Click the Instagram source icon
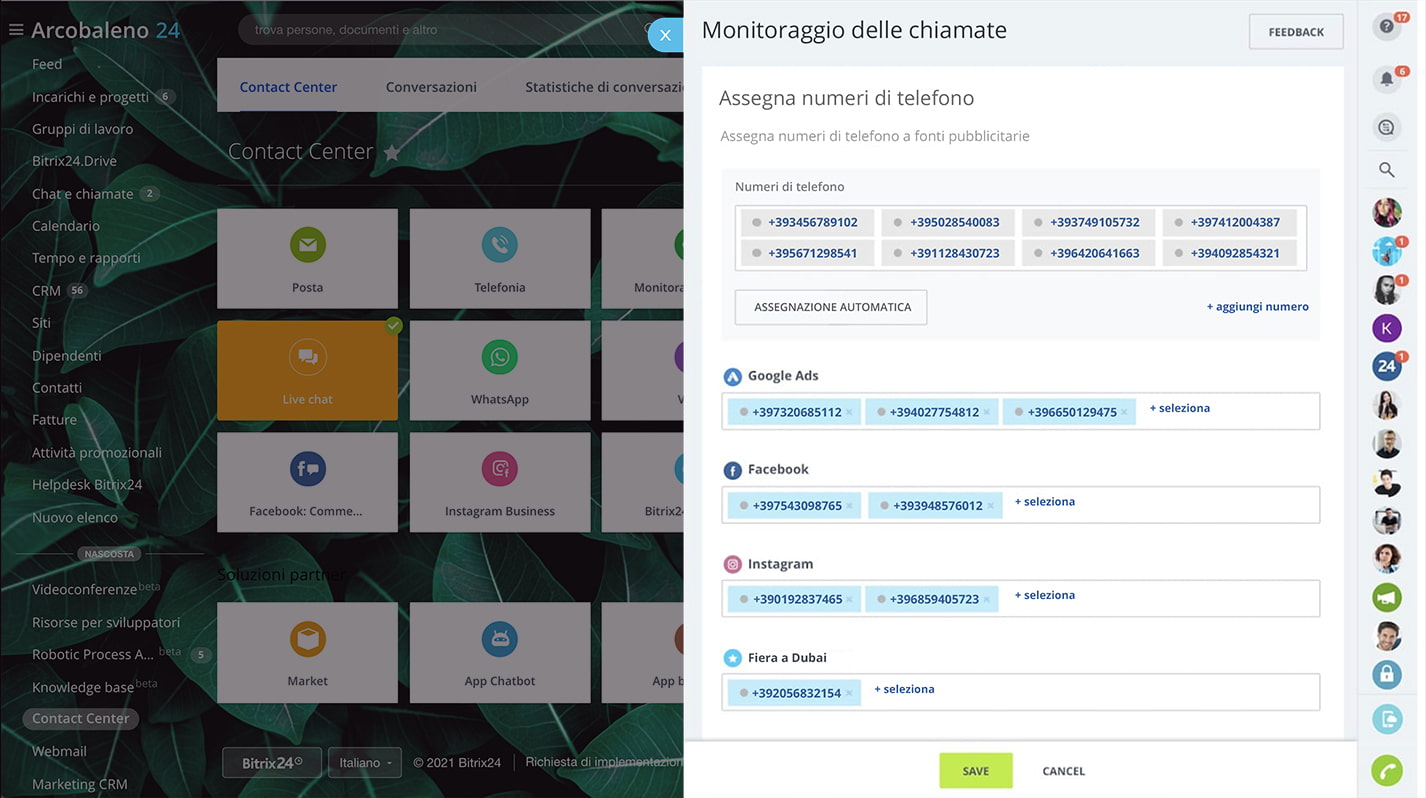Viewport: 1426px width, 798px height. [x=733, y=564]
